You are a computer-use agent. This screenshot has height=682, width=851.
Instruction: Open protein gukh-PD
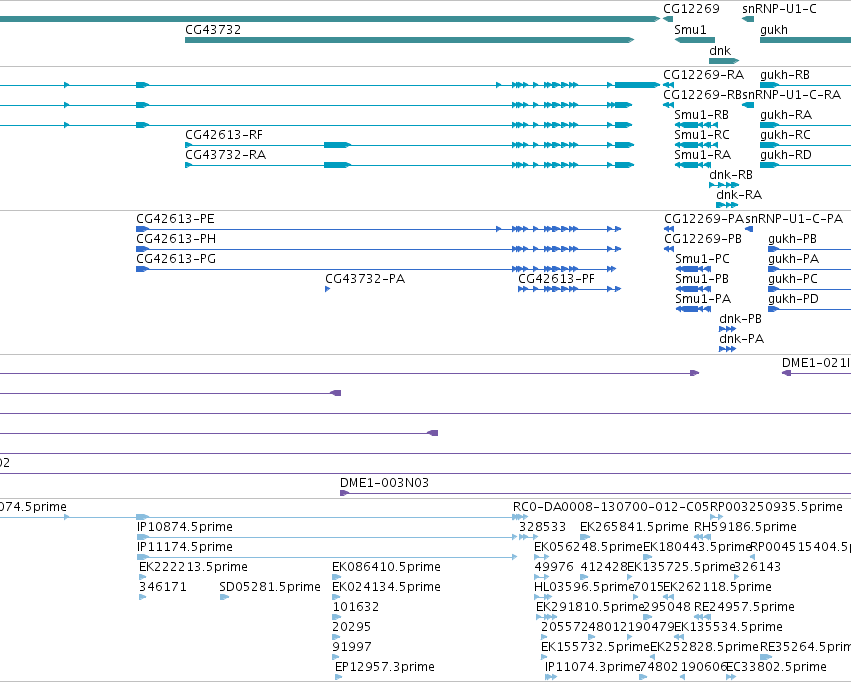[793, 299]
